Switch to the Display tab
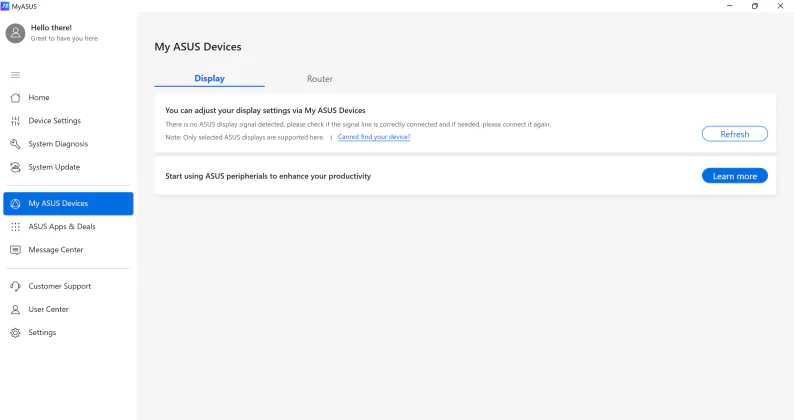 click(210, 79)
